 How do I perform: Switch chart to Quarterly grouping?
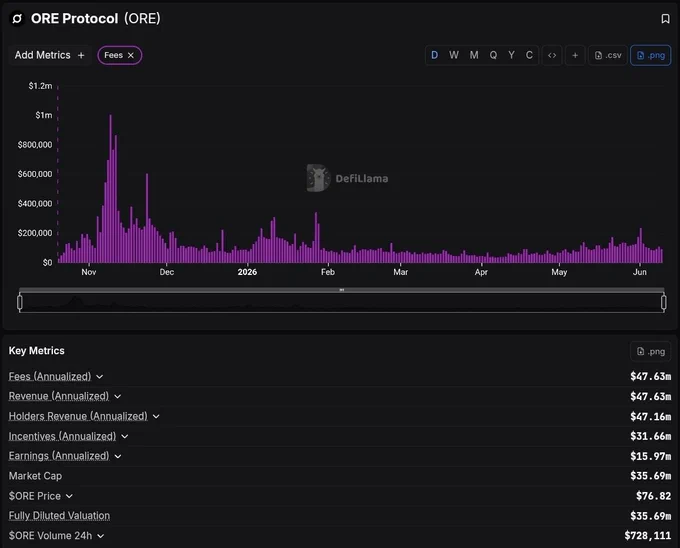(x=493, y=55)
